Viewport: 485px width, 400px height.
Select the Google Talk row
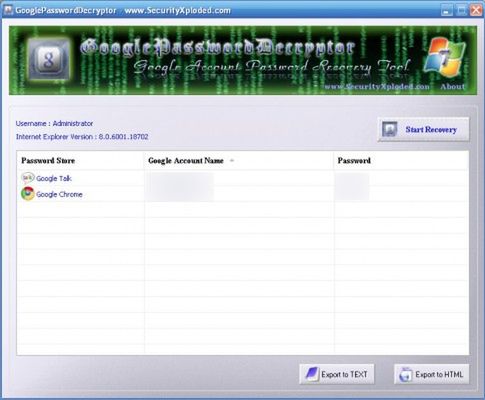tap(243, 178)
